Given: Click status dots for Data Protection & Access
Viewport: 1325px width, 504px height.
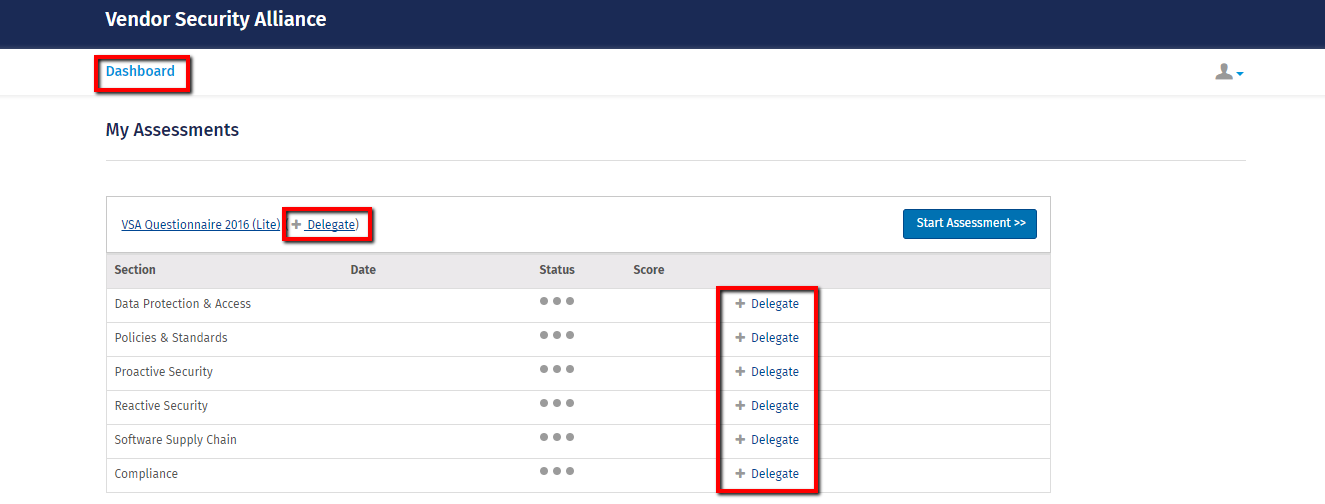Looking at the screenshot, I should pos(557,301).
